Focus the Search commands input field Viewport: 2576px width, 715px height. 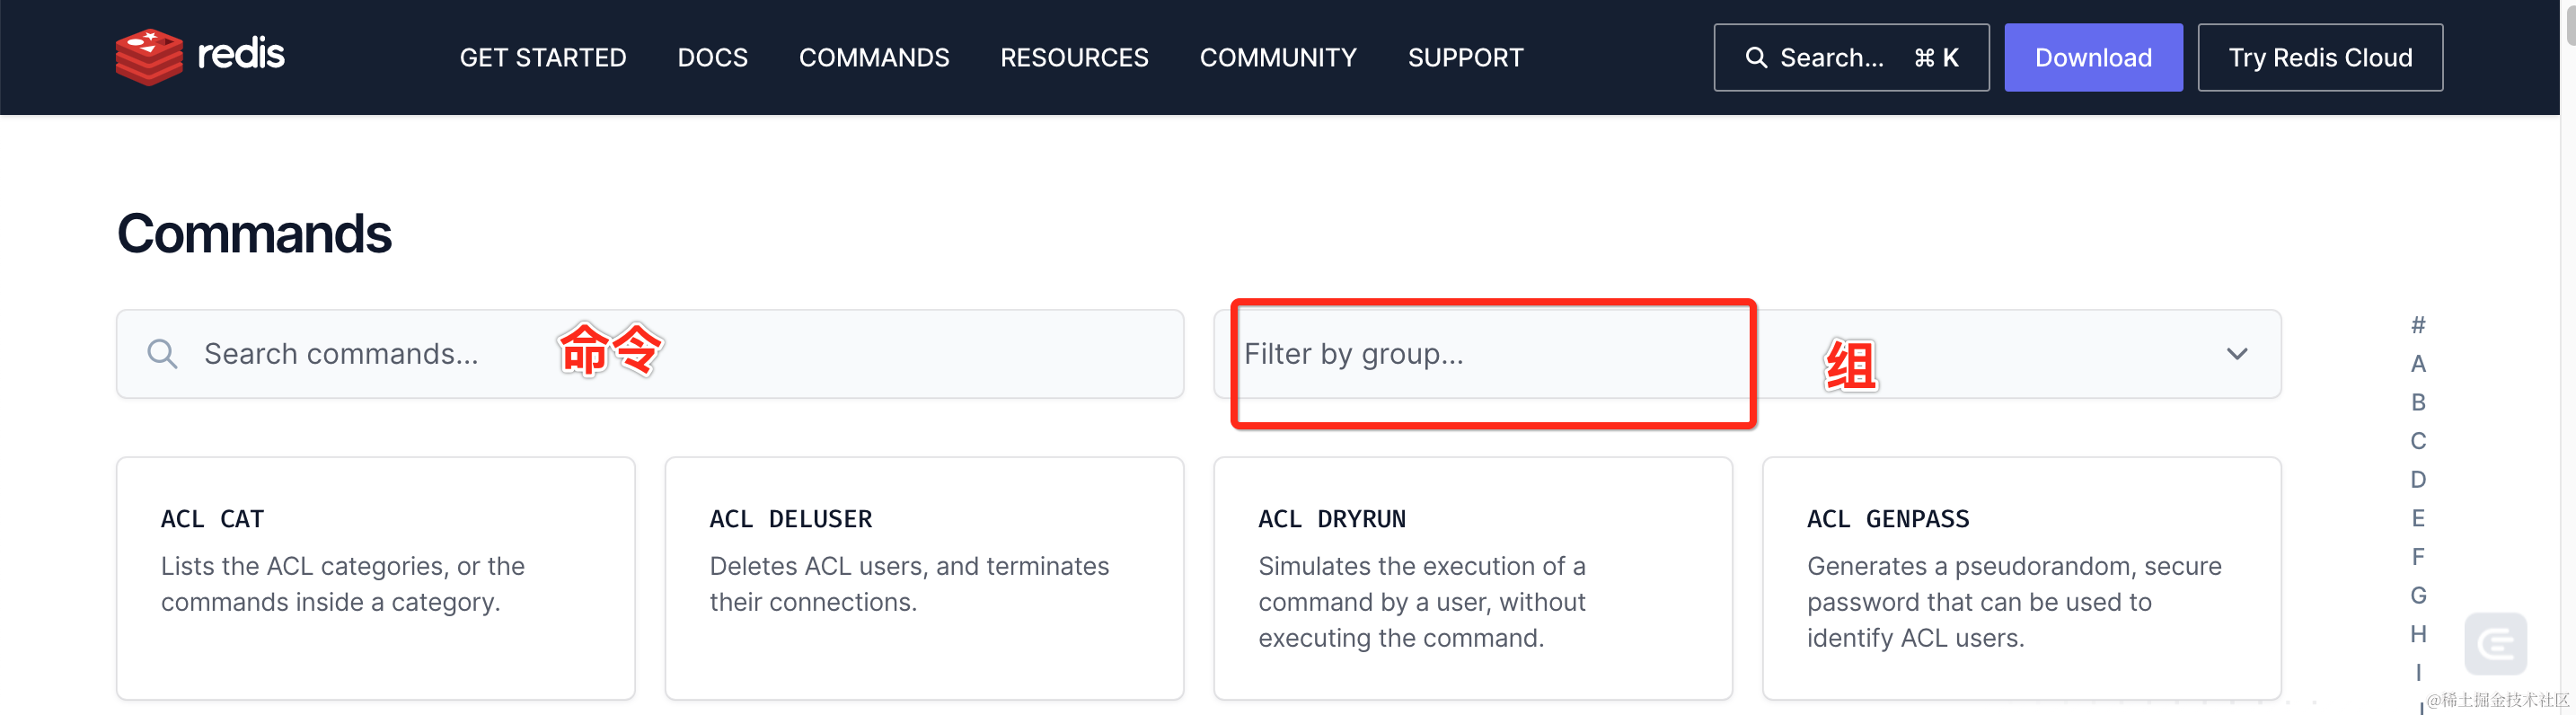click(650, 354)
